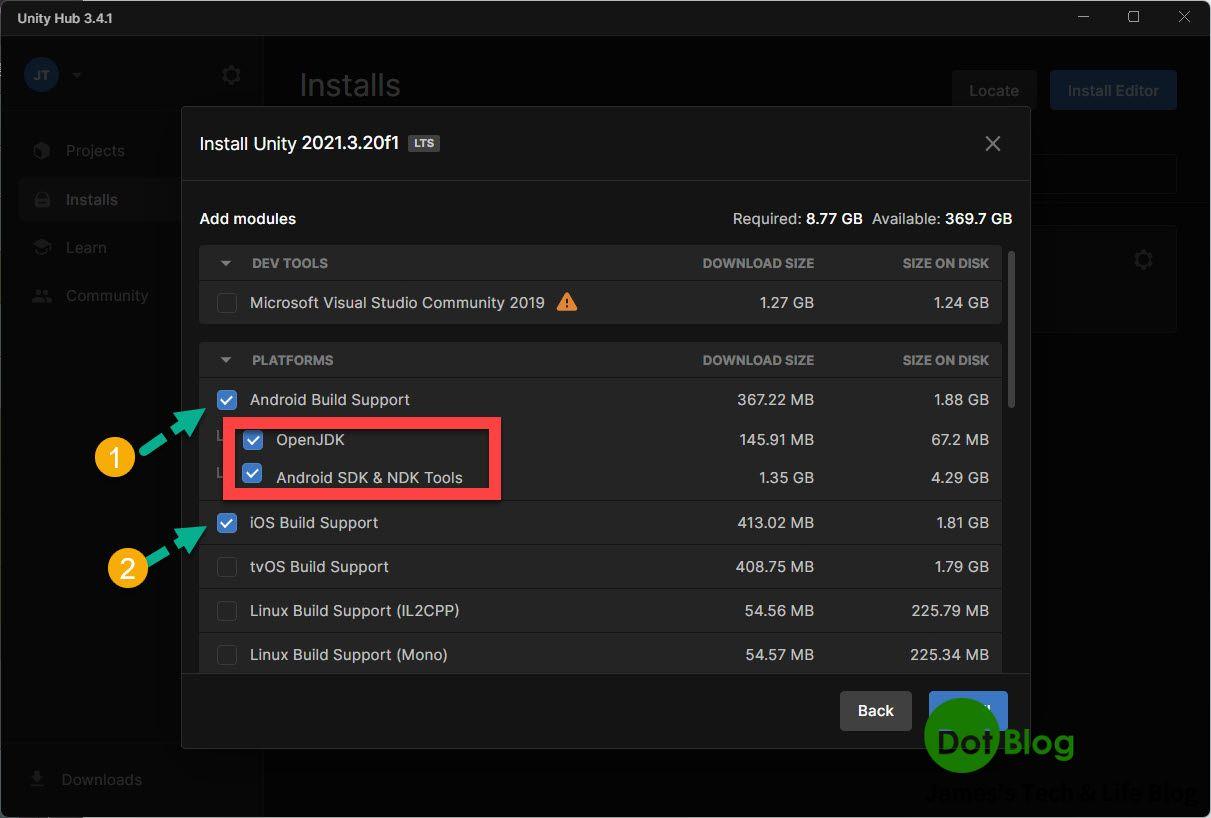Close the Install Unity dialog with X
Screen dimensions: 1211x818
993,144
